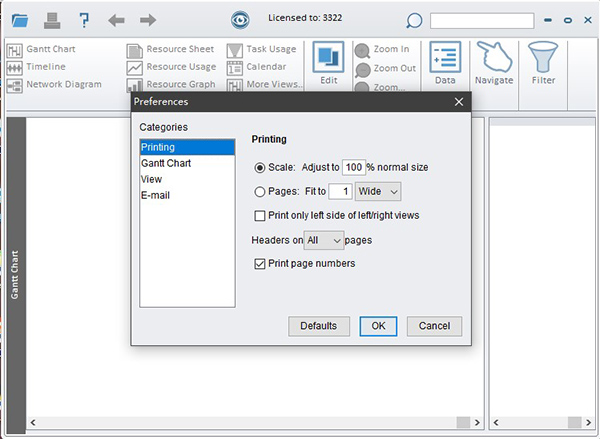Click the search input field

(482, 21)
